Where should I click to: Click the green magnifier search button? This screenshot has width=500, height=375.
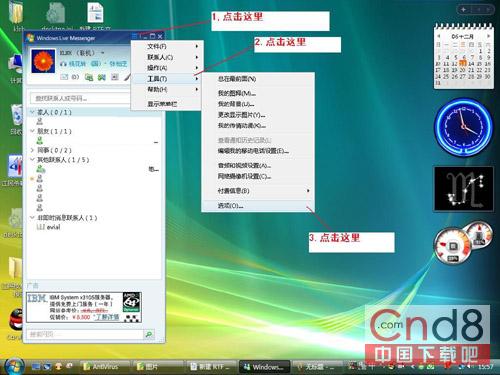point(149,334)
